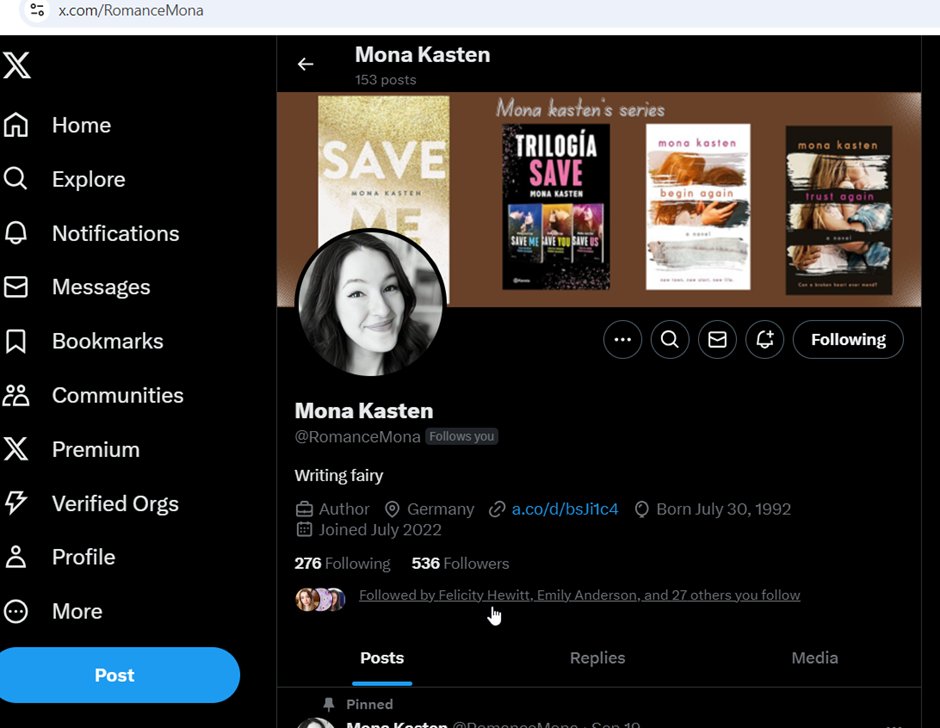Switch to the Posts tab

tap(382, 658)
